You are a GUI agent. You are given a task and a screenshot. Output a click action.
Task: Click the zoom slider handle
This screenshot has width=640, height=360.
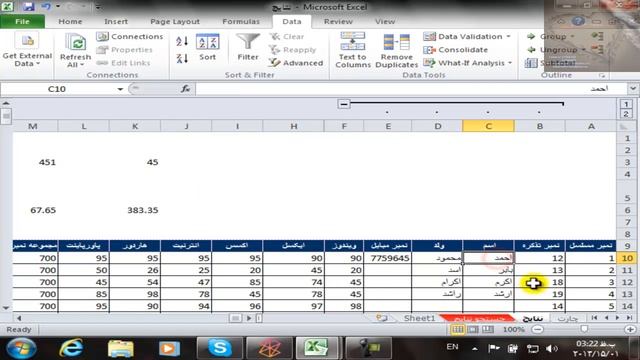coord(584,329)
